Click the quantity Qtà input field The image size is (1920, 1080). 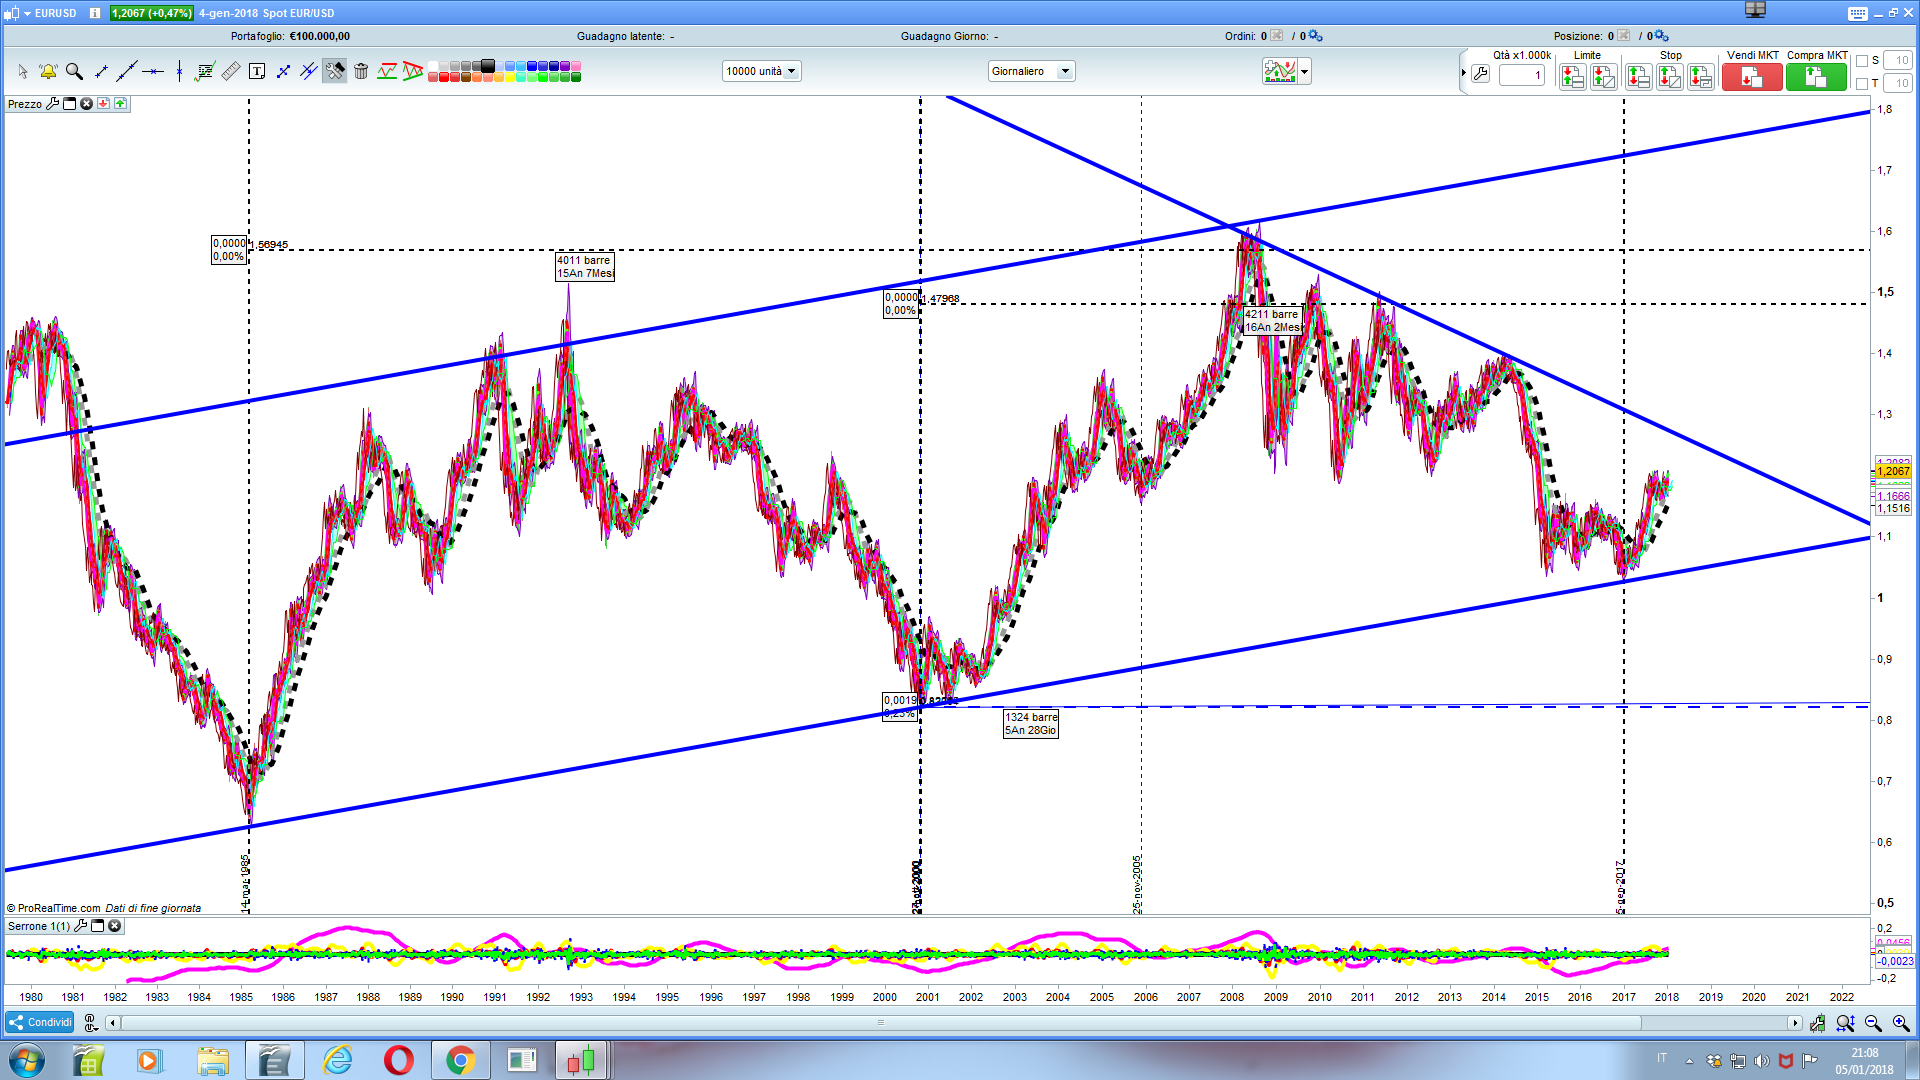point(1522,75)
